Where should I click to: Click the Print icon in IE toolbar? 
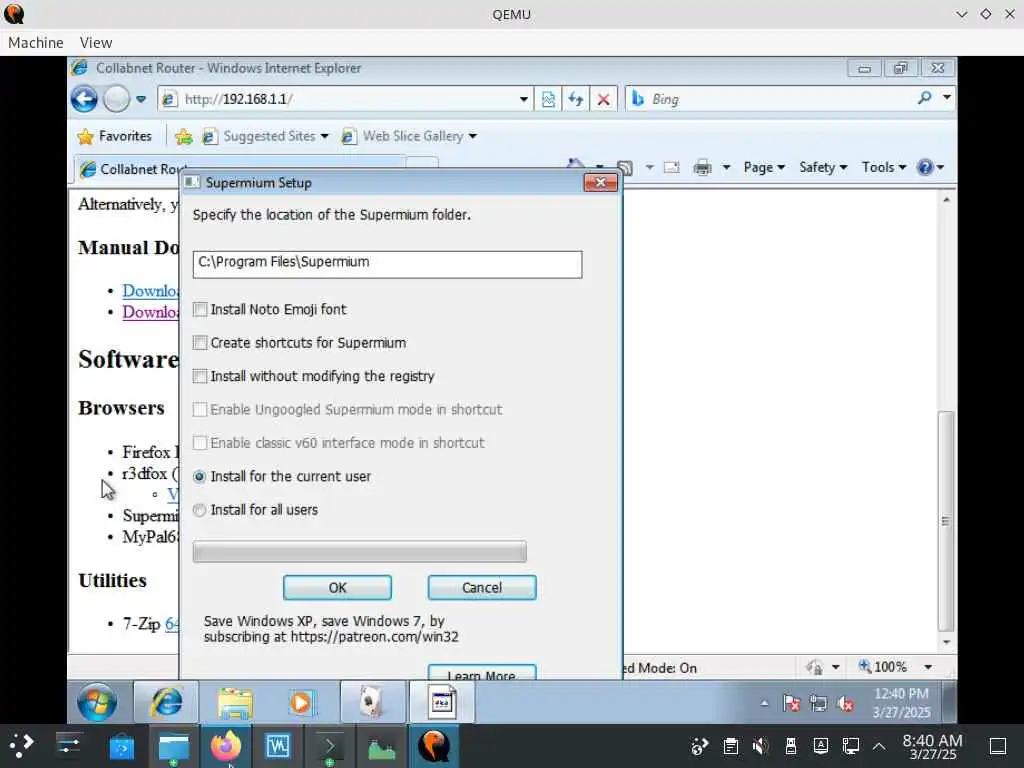coord(702,168)
